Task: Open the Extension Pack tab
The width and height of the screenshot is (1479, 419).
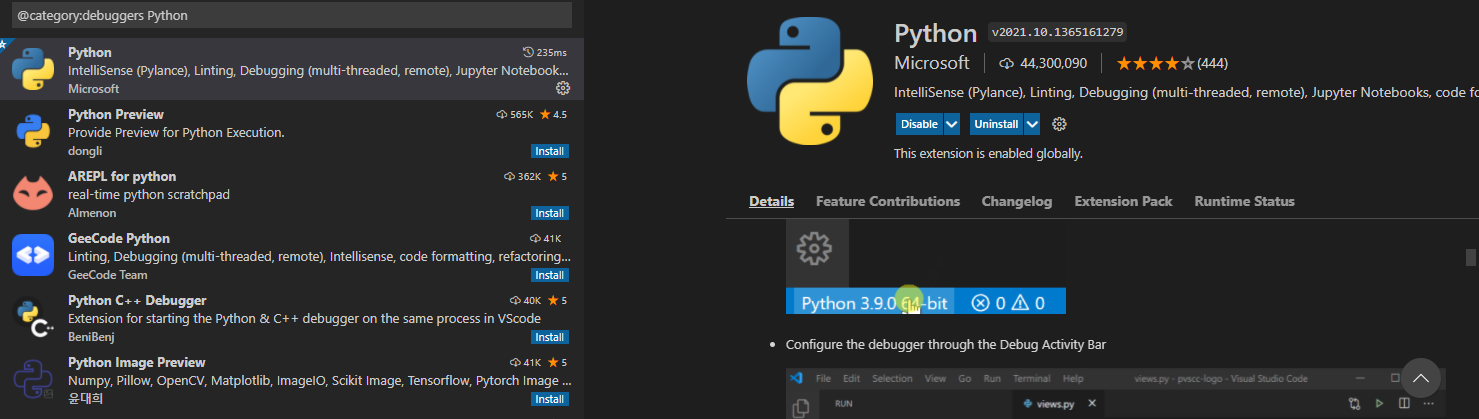Action: pos(1123,201)
